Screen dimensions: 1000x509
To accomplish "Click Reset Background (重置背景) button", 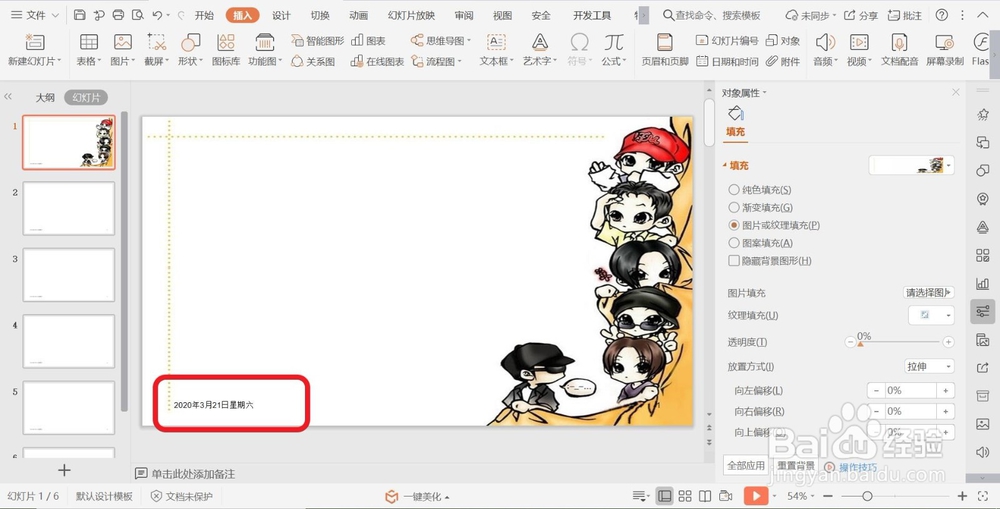I will click(x=795, y=466).
